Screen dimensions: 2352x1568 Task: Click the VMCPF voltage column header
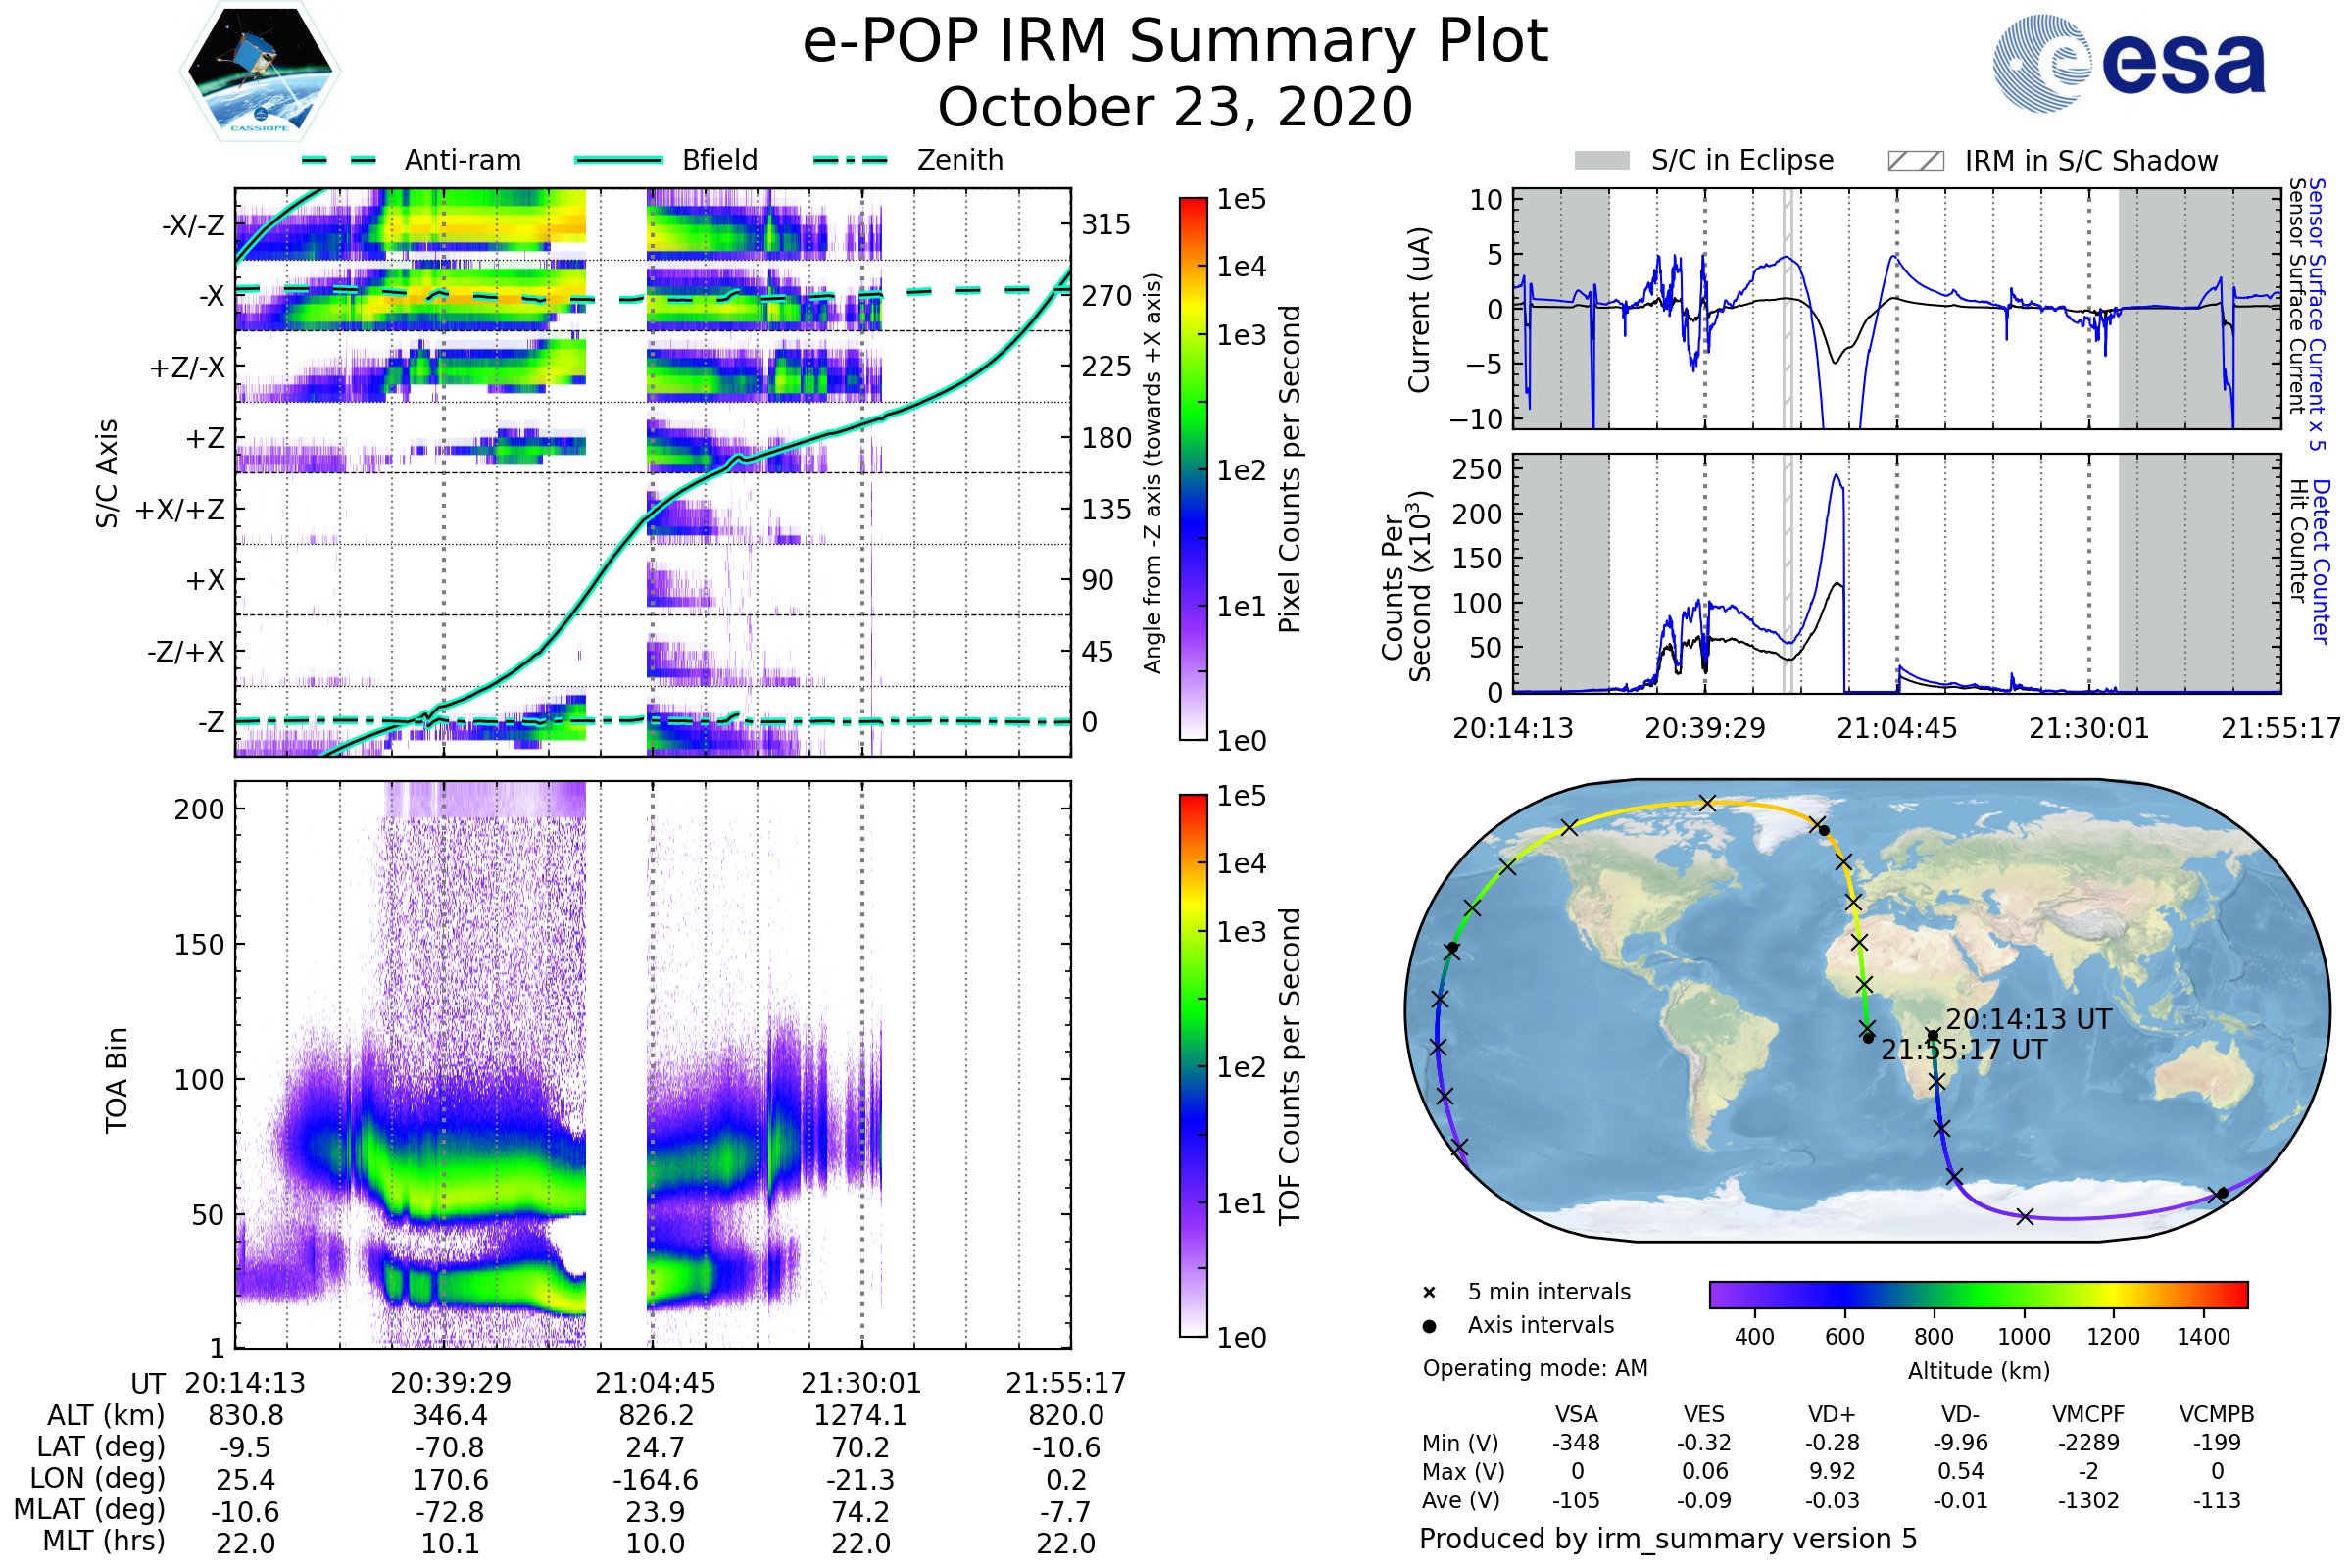[2088, 1414]
